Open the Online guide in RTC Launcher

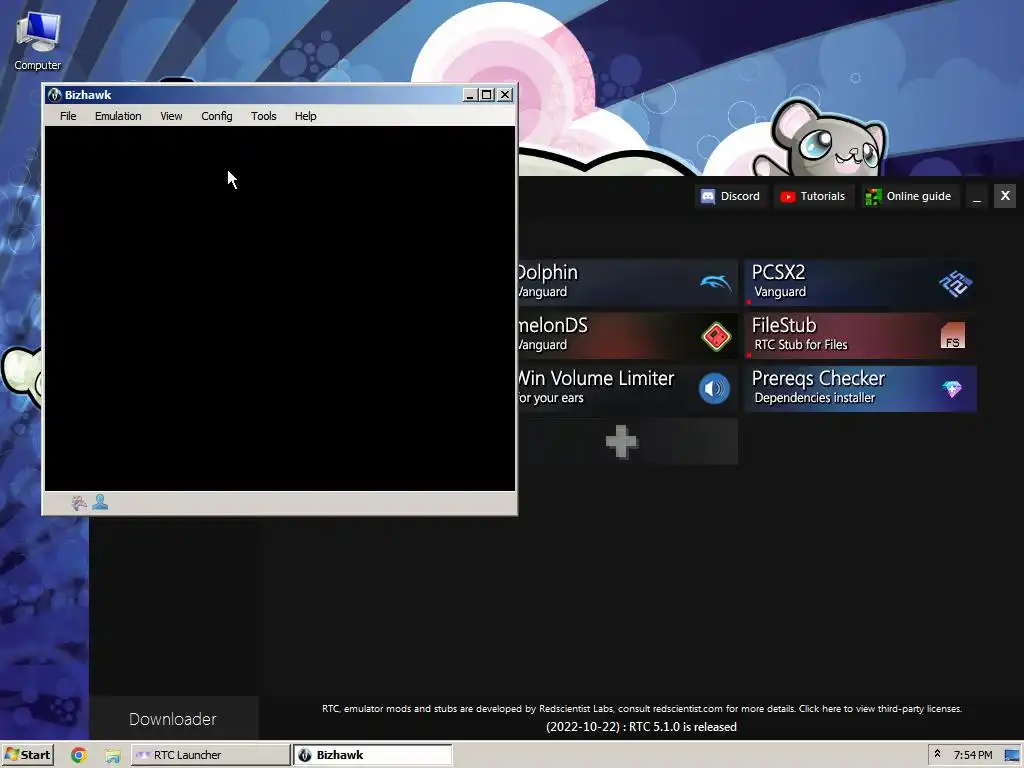(908, 196)
